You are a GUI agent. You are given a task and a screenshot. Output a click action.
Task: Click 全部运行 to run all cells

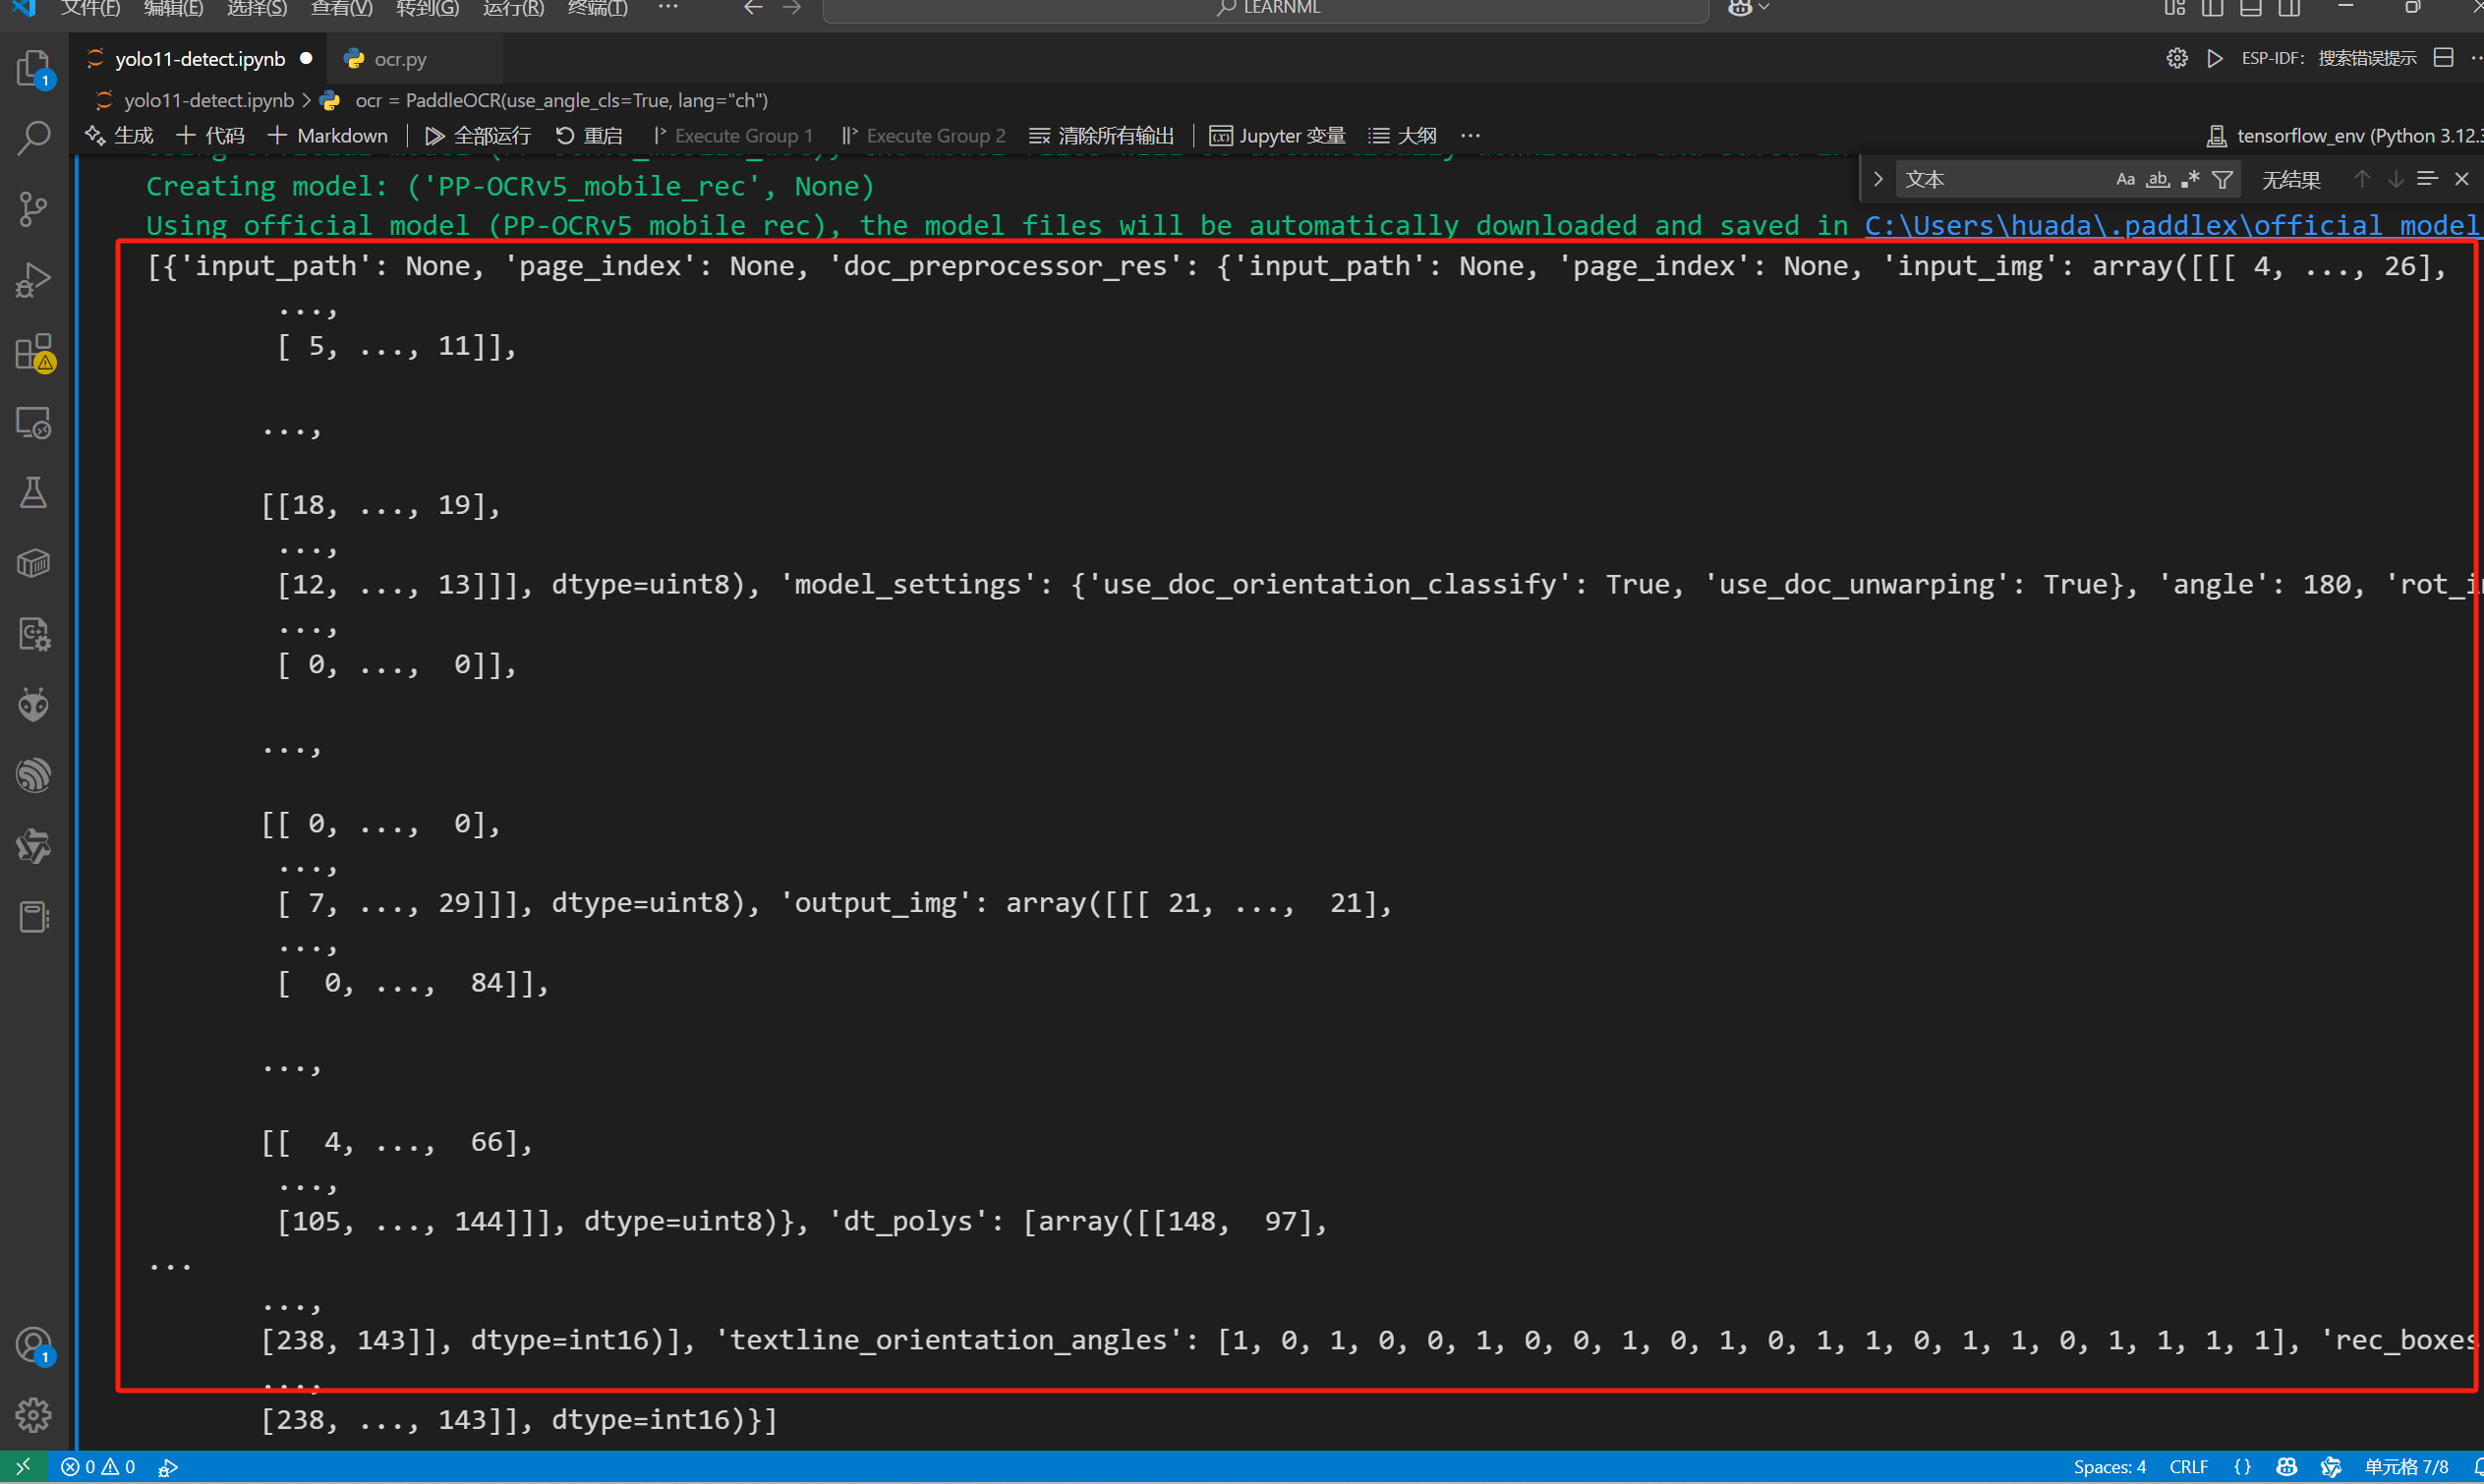(x=478, y=136)
